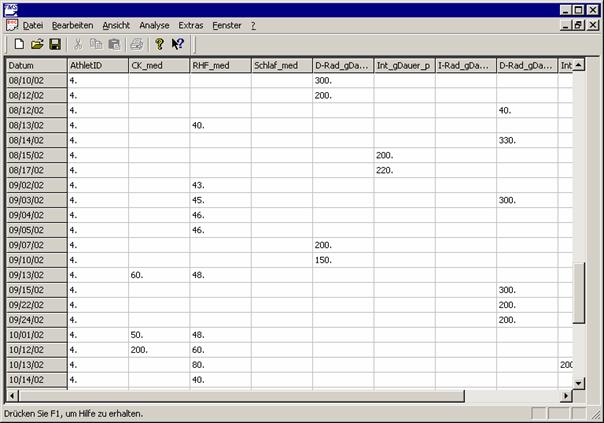Click CK_med value 200. on 10/12/02
Screen dimensions: 604x423
click(159, 350)
